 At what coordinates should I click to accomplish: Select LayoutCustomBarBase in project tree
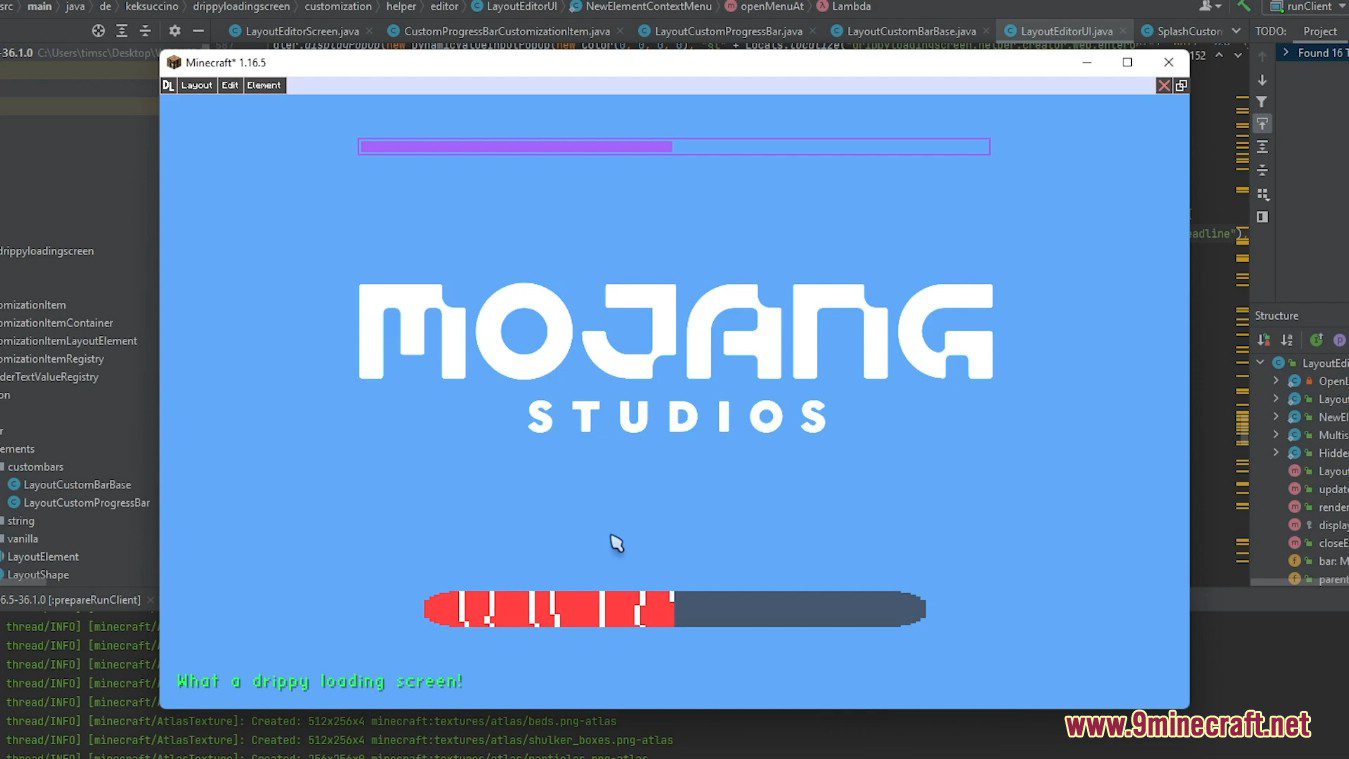pyautogui.click(x=77, y=485)
